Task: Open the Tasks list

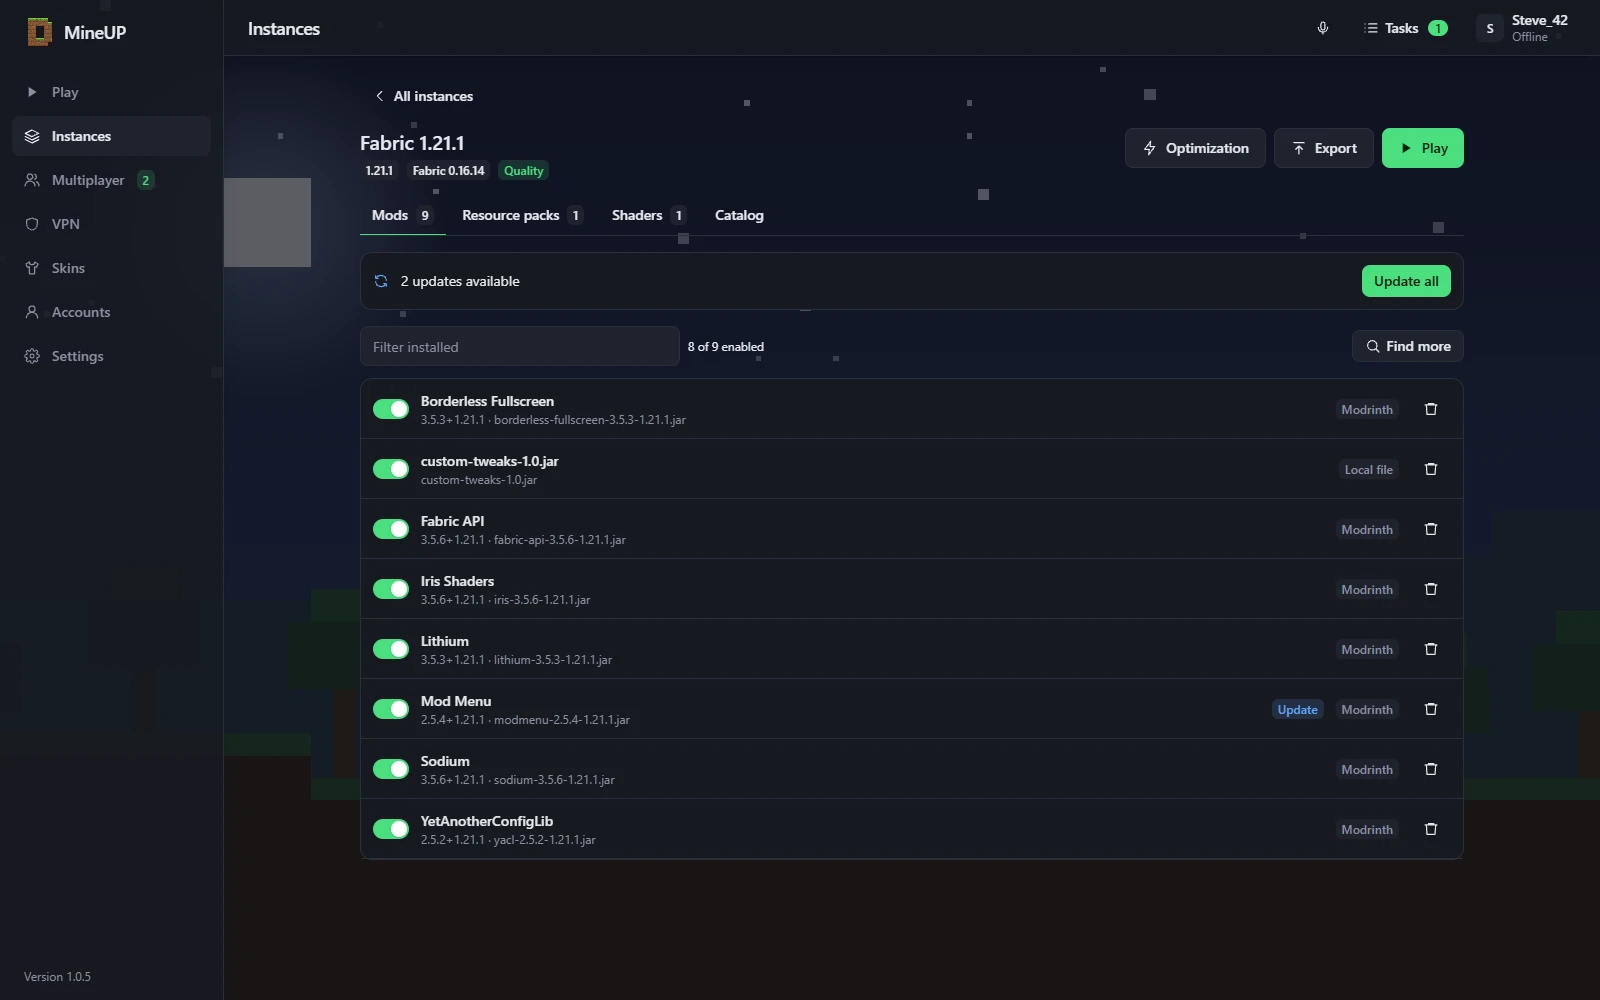Action: click(1405, 28)
